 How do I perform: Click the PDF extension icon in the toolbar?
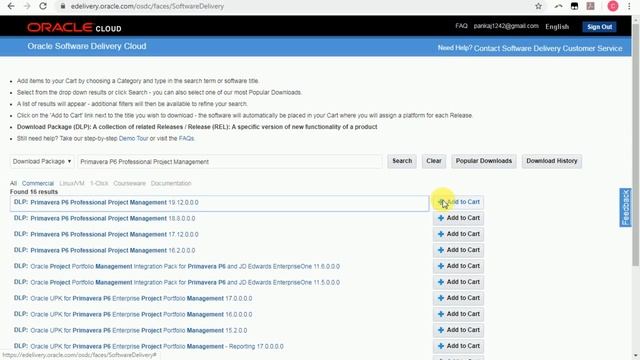[590, 6]
